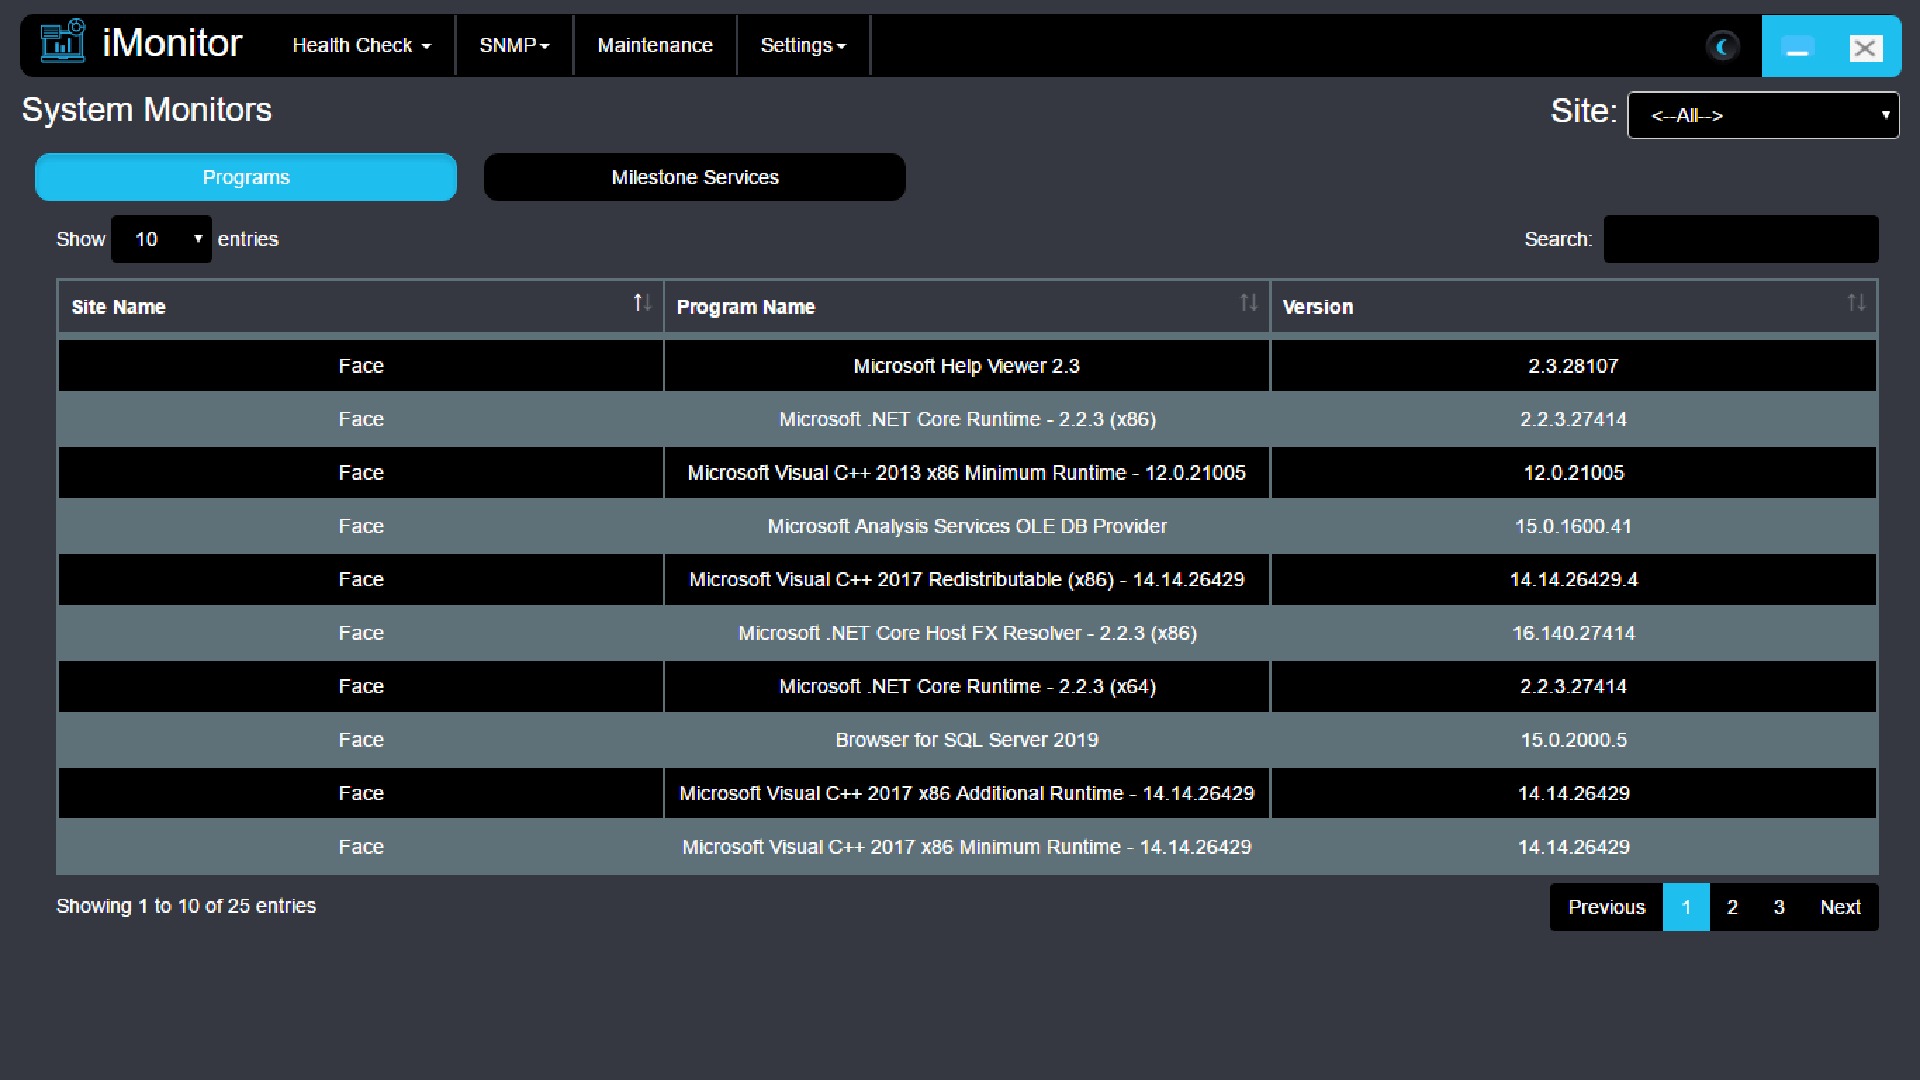Select Visual C++ 2013 x86 Minimum Runtime row
The height and width of the screenshot is (1080, 1920).
click(x=967, y=473)
